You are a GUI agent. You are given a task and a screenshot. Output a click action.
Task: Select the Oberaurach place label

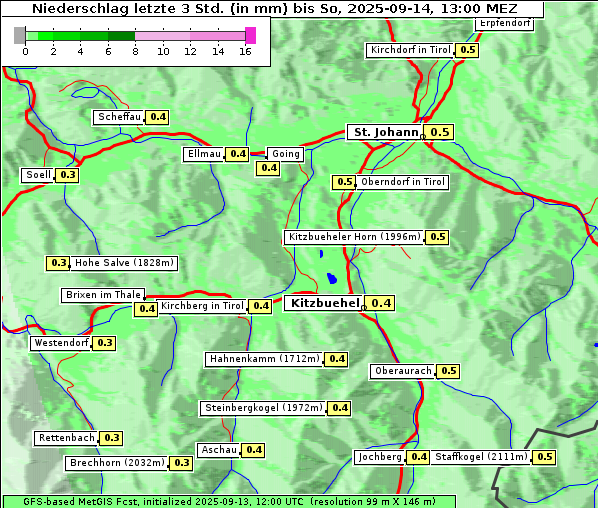[x=403, y=371]
